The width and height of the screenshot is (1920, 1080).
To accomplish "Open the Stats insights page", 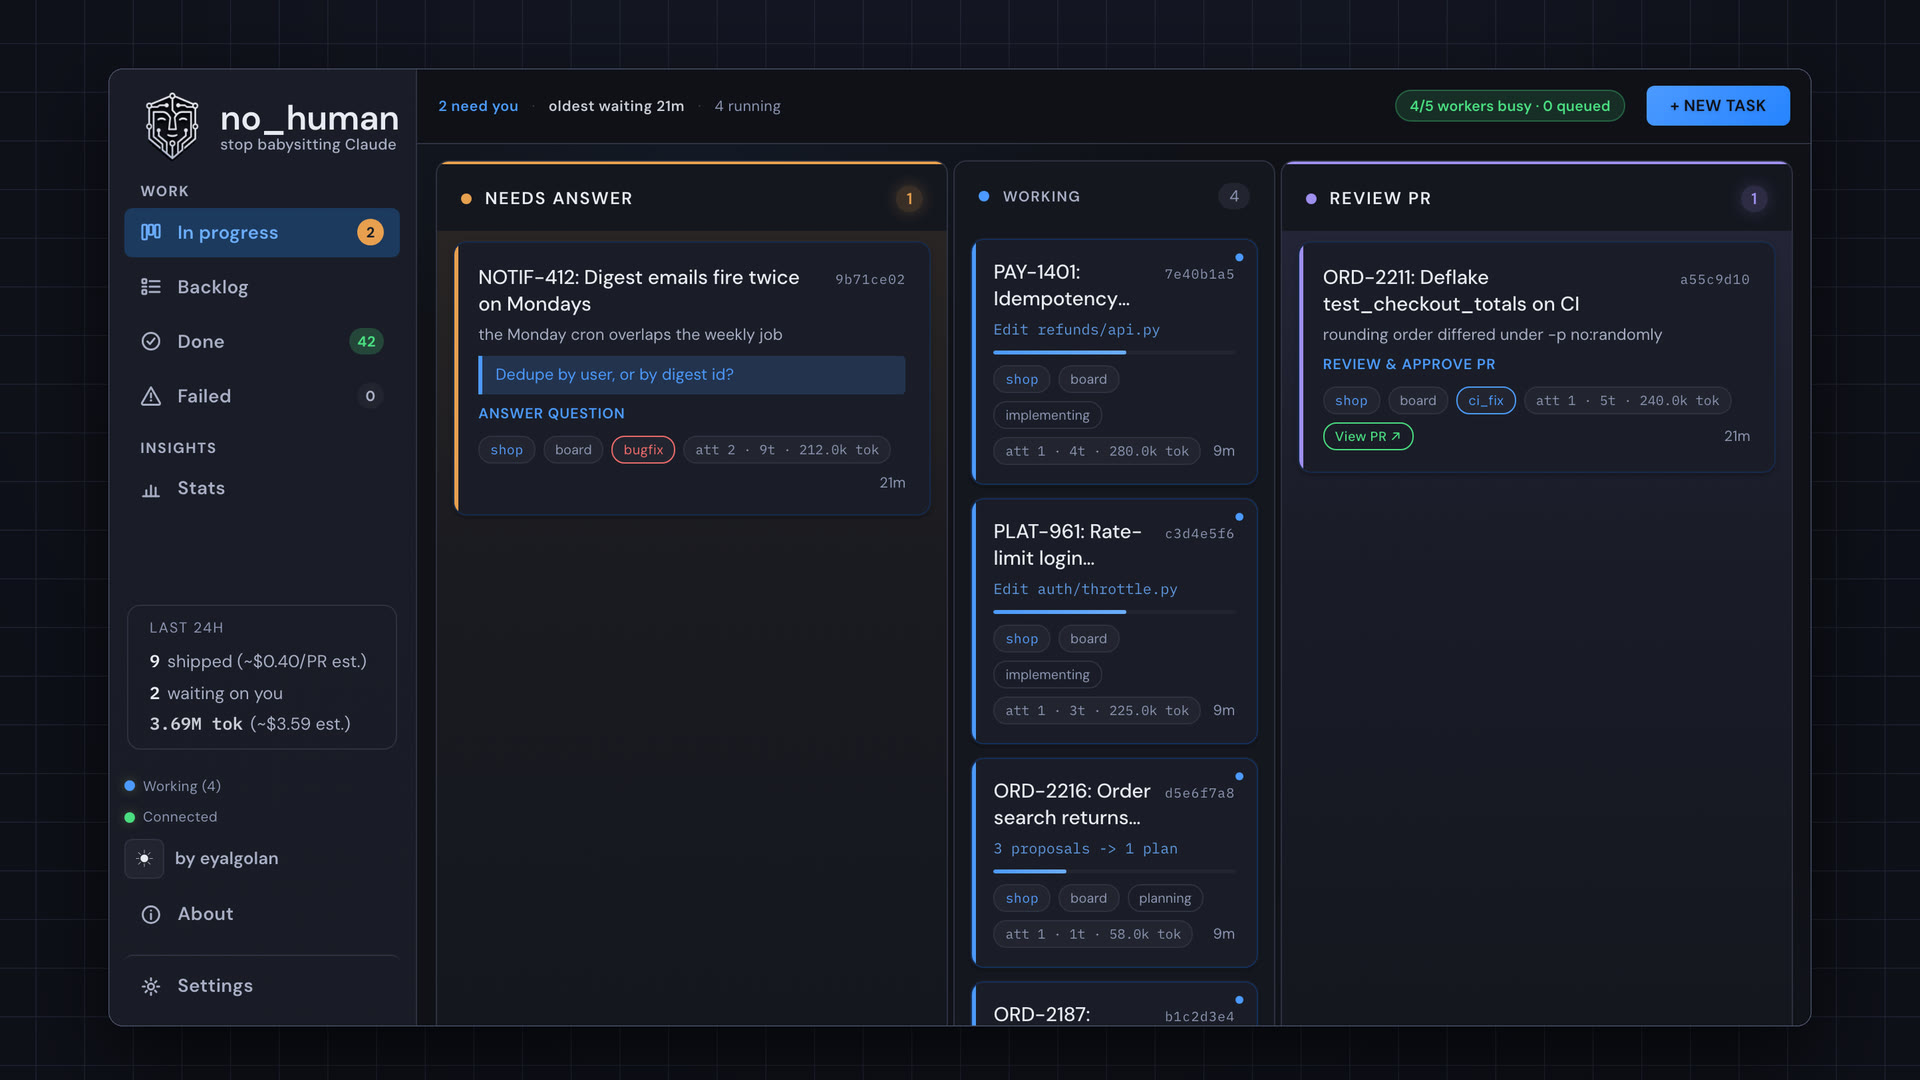I will (x=262, y=489).
